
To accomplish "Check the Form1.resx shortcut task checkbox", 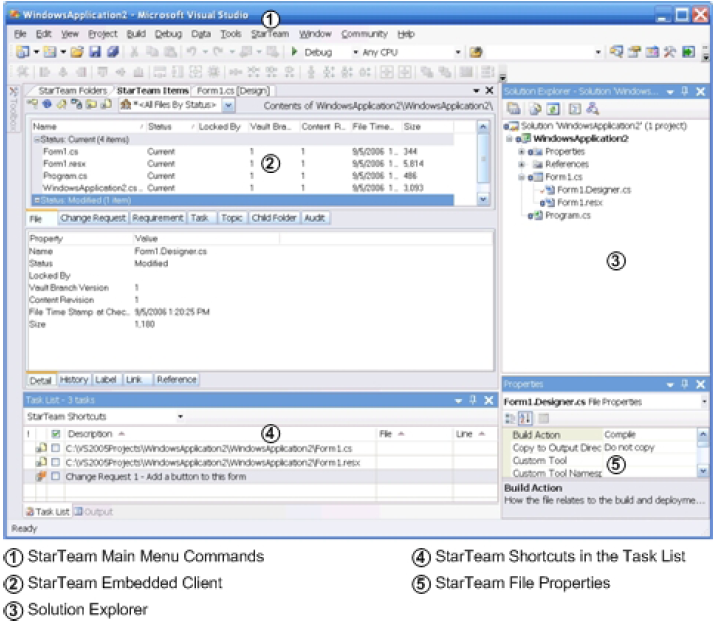I will (55, 462).
